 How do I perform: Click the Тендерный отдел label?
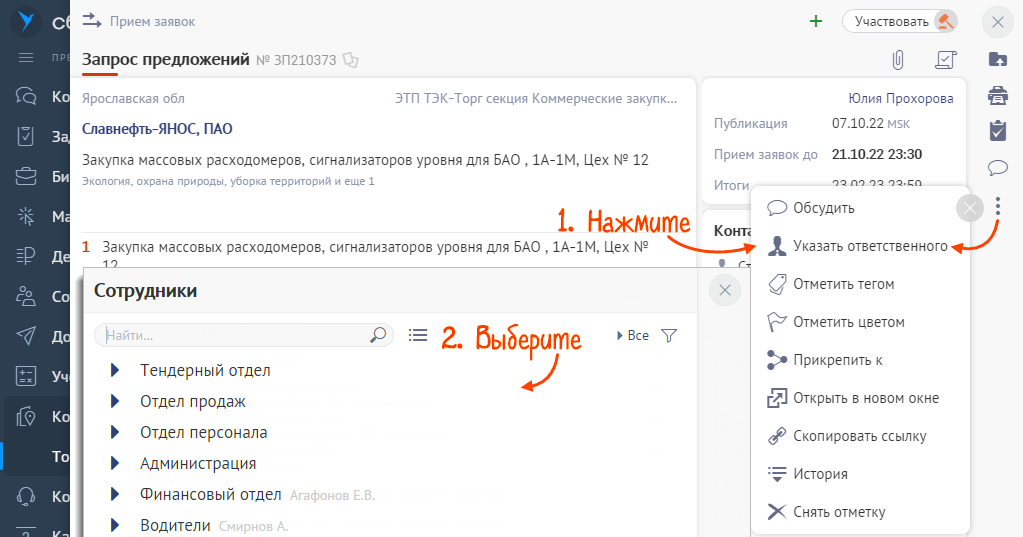205,370
